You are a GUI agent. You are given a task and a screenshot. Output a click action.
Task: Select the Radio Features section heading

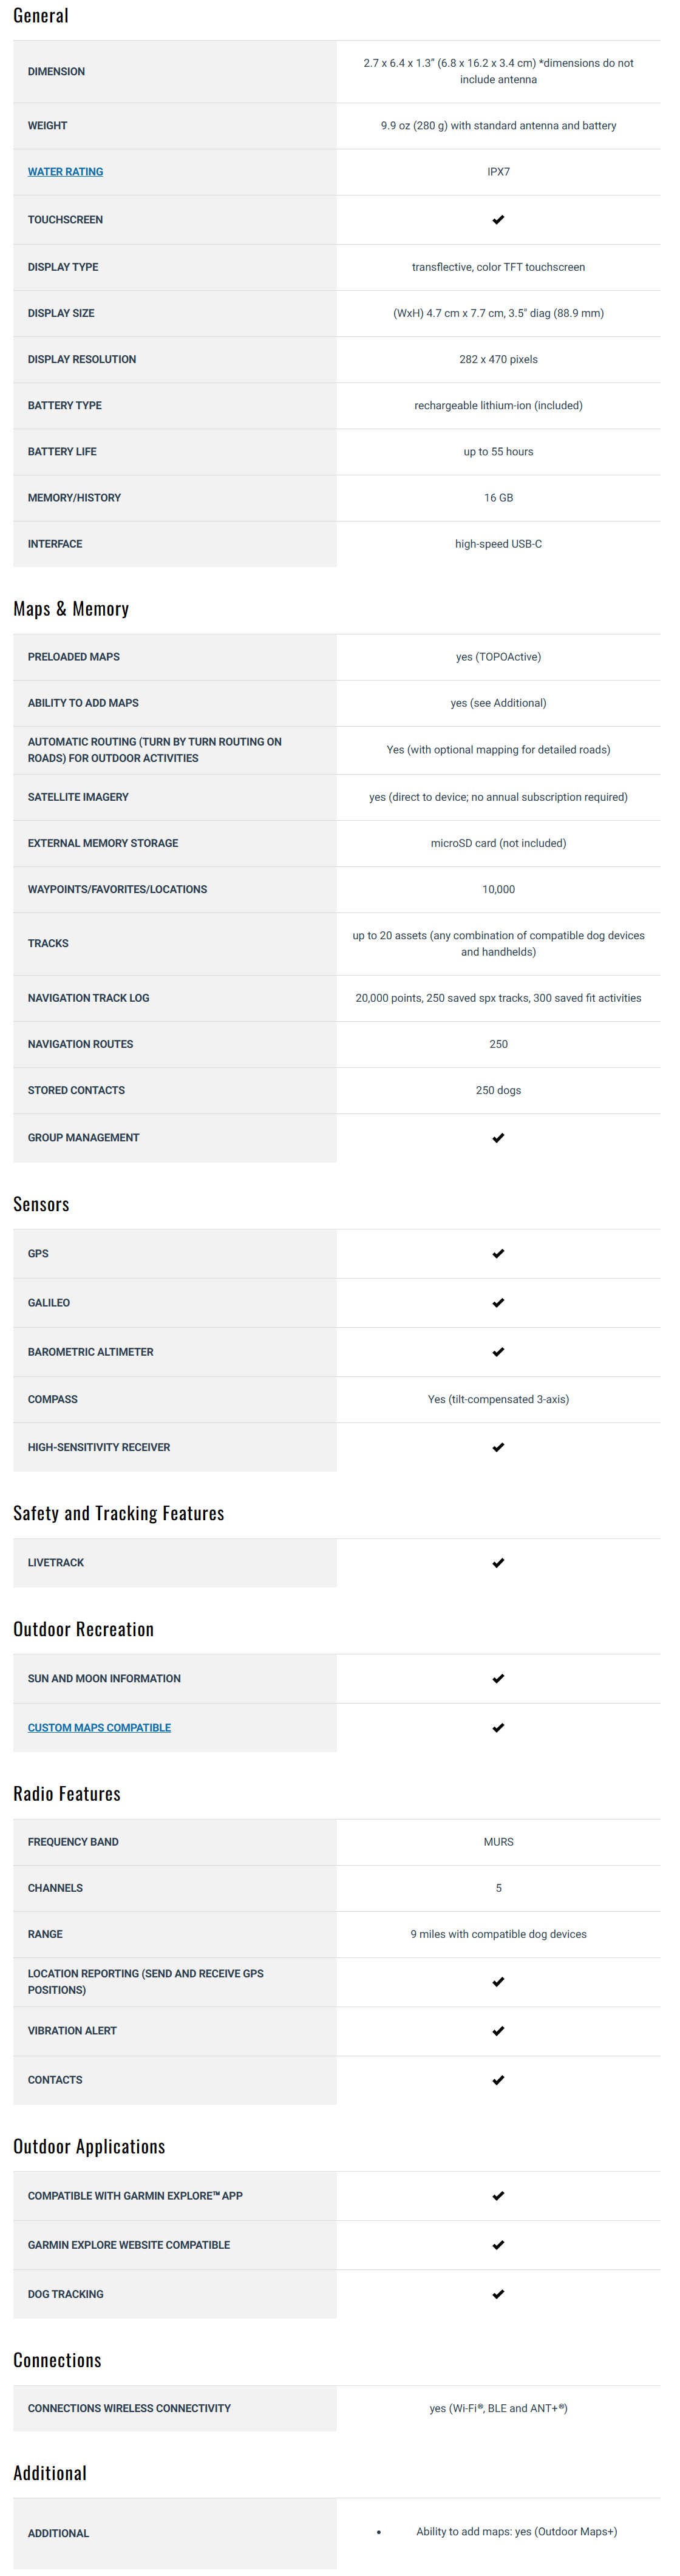coord(67,1794)
